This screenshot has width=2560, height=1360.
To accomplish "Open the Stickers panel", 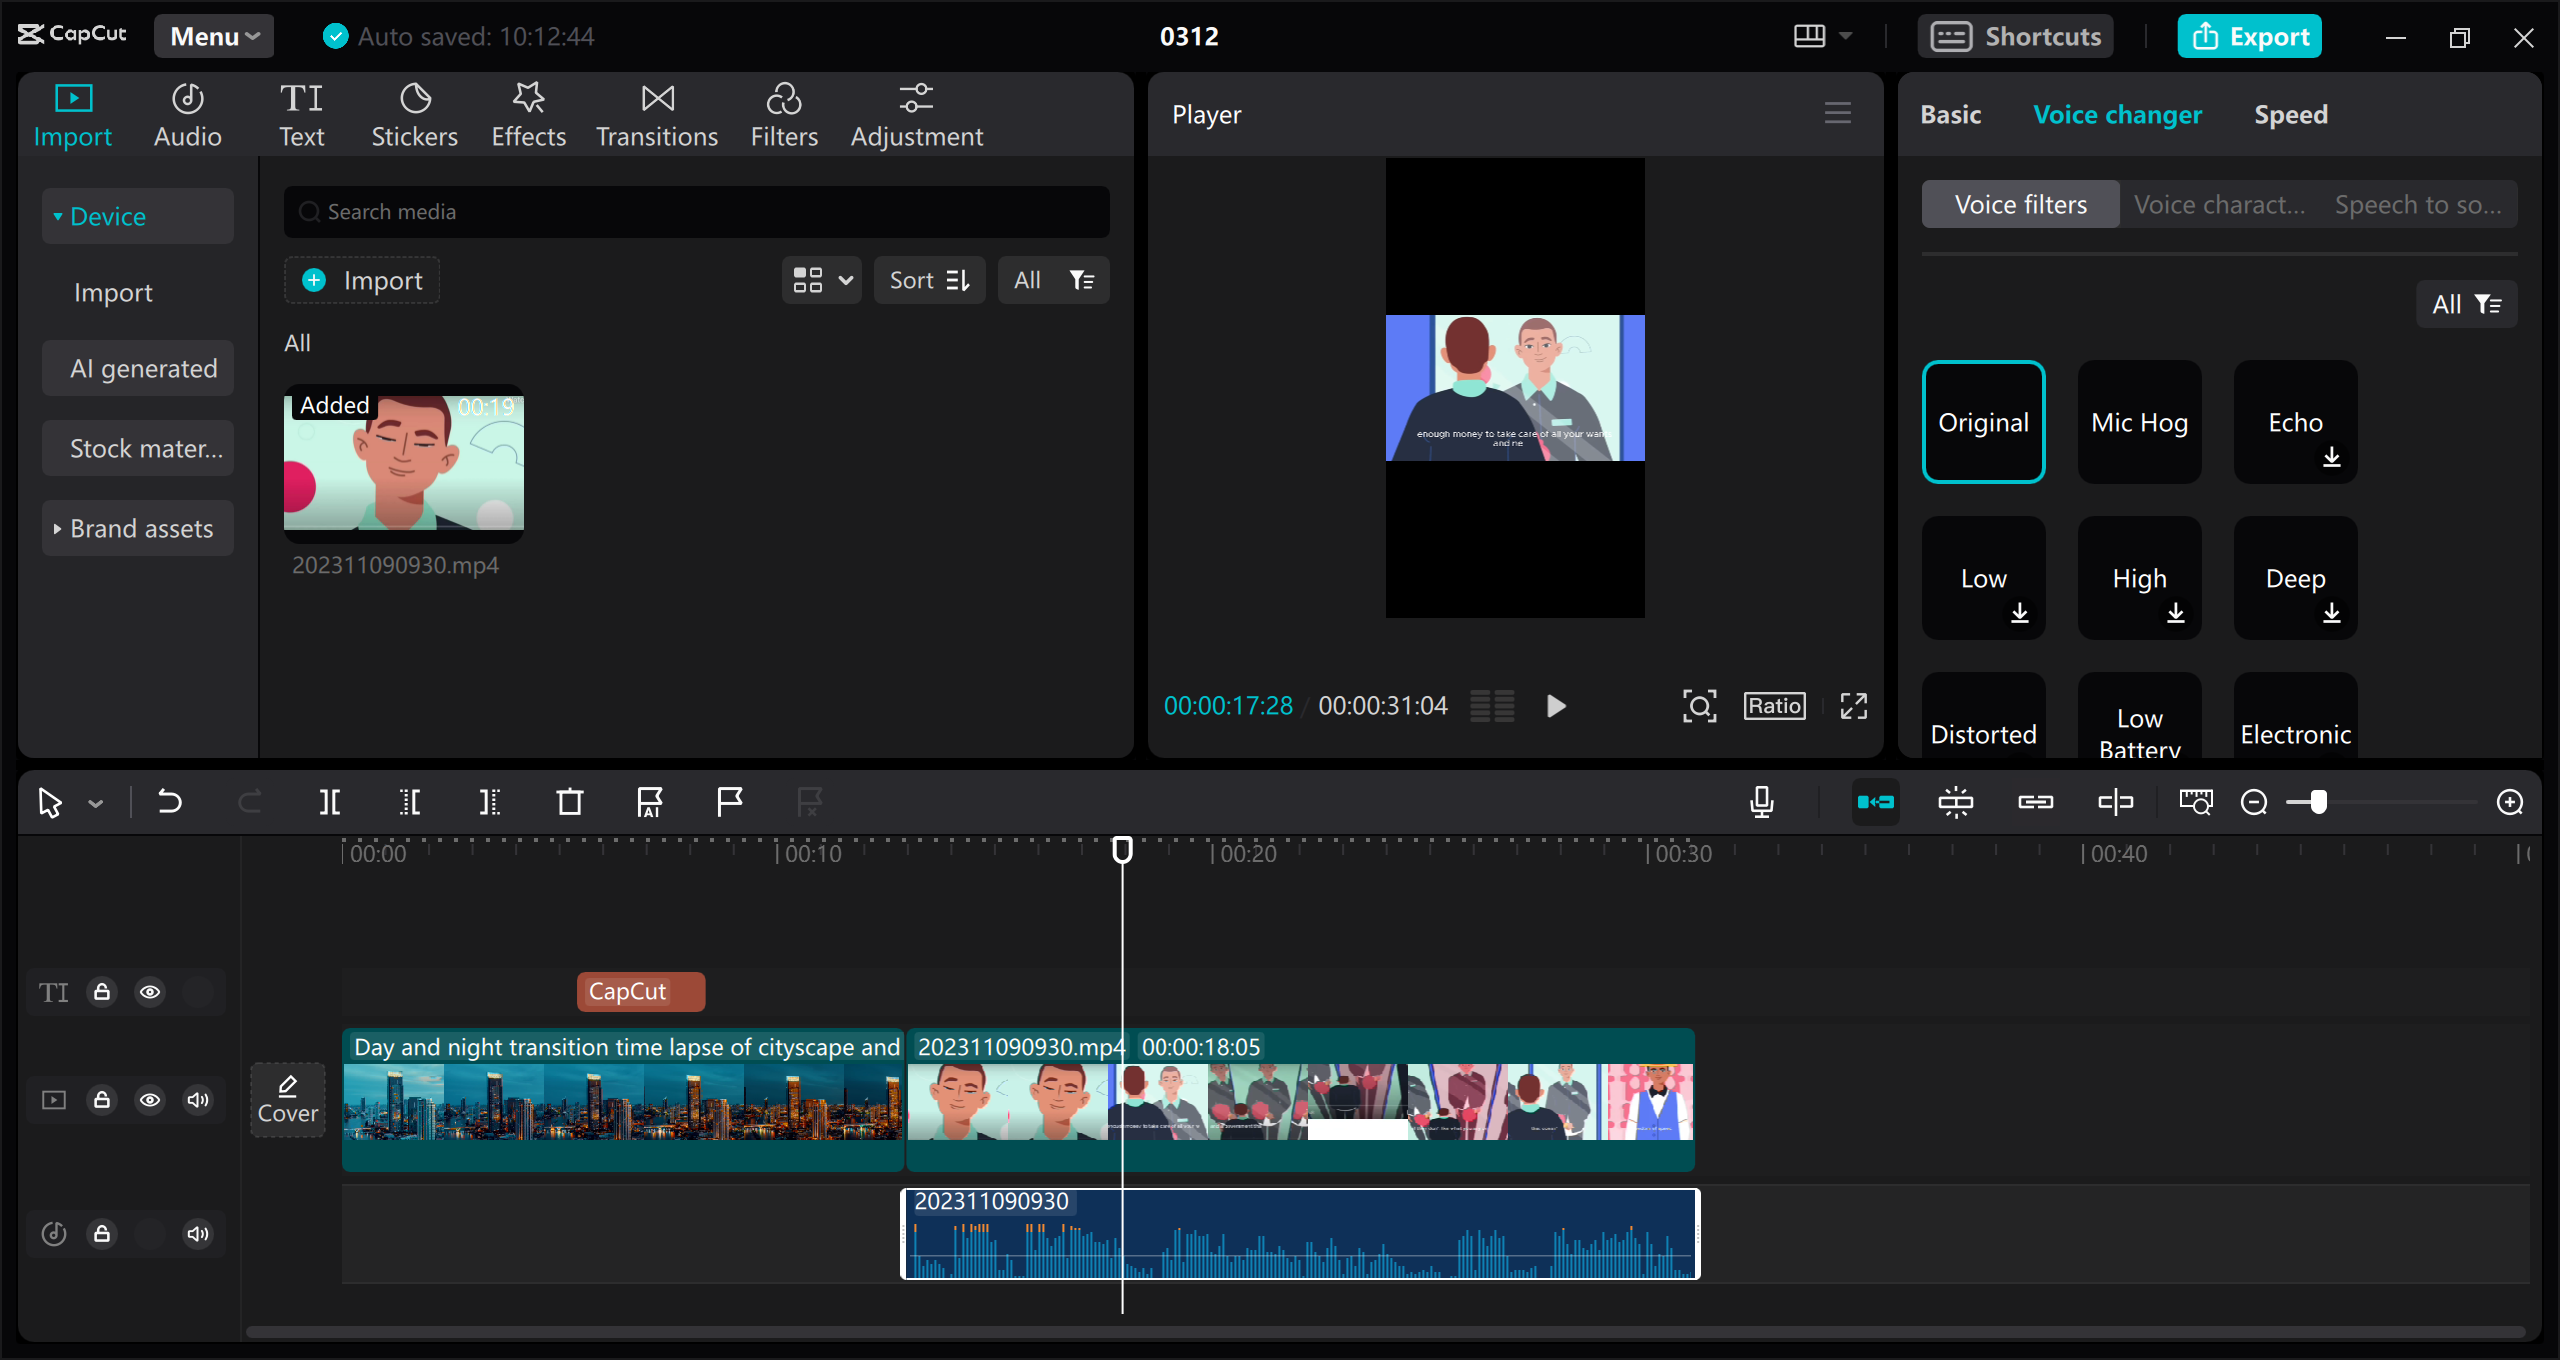I will [x=414, y=113].
